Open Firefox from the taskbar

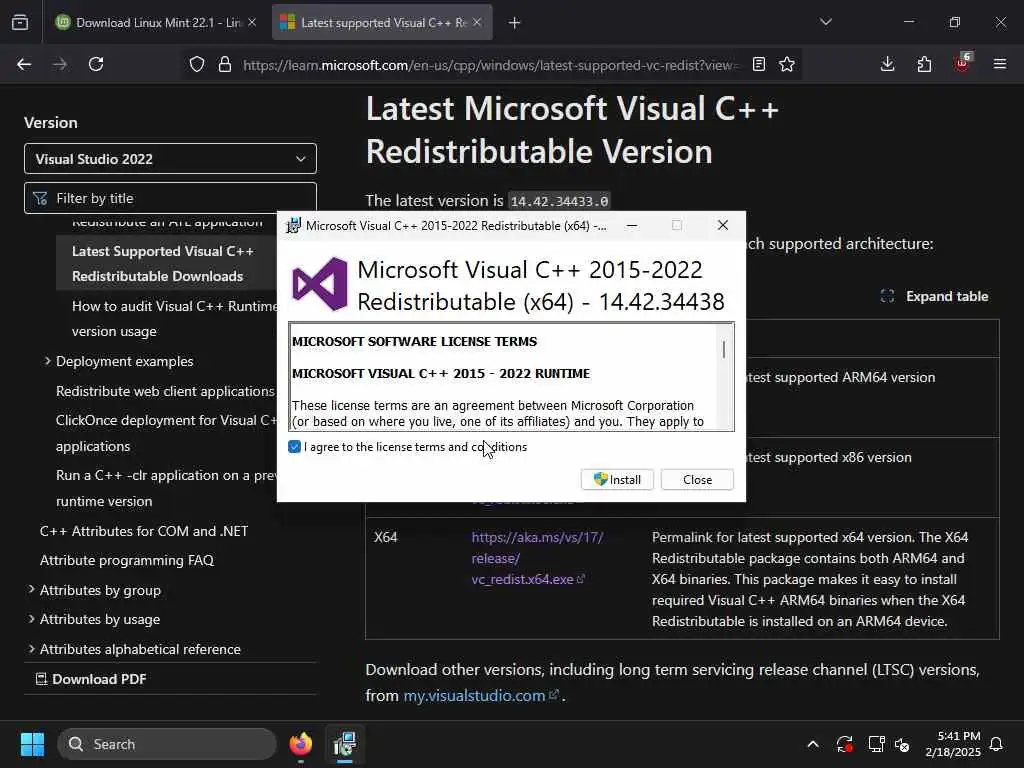pos(301,744)
